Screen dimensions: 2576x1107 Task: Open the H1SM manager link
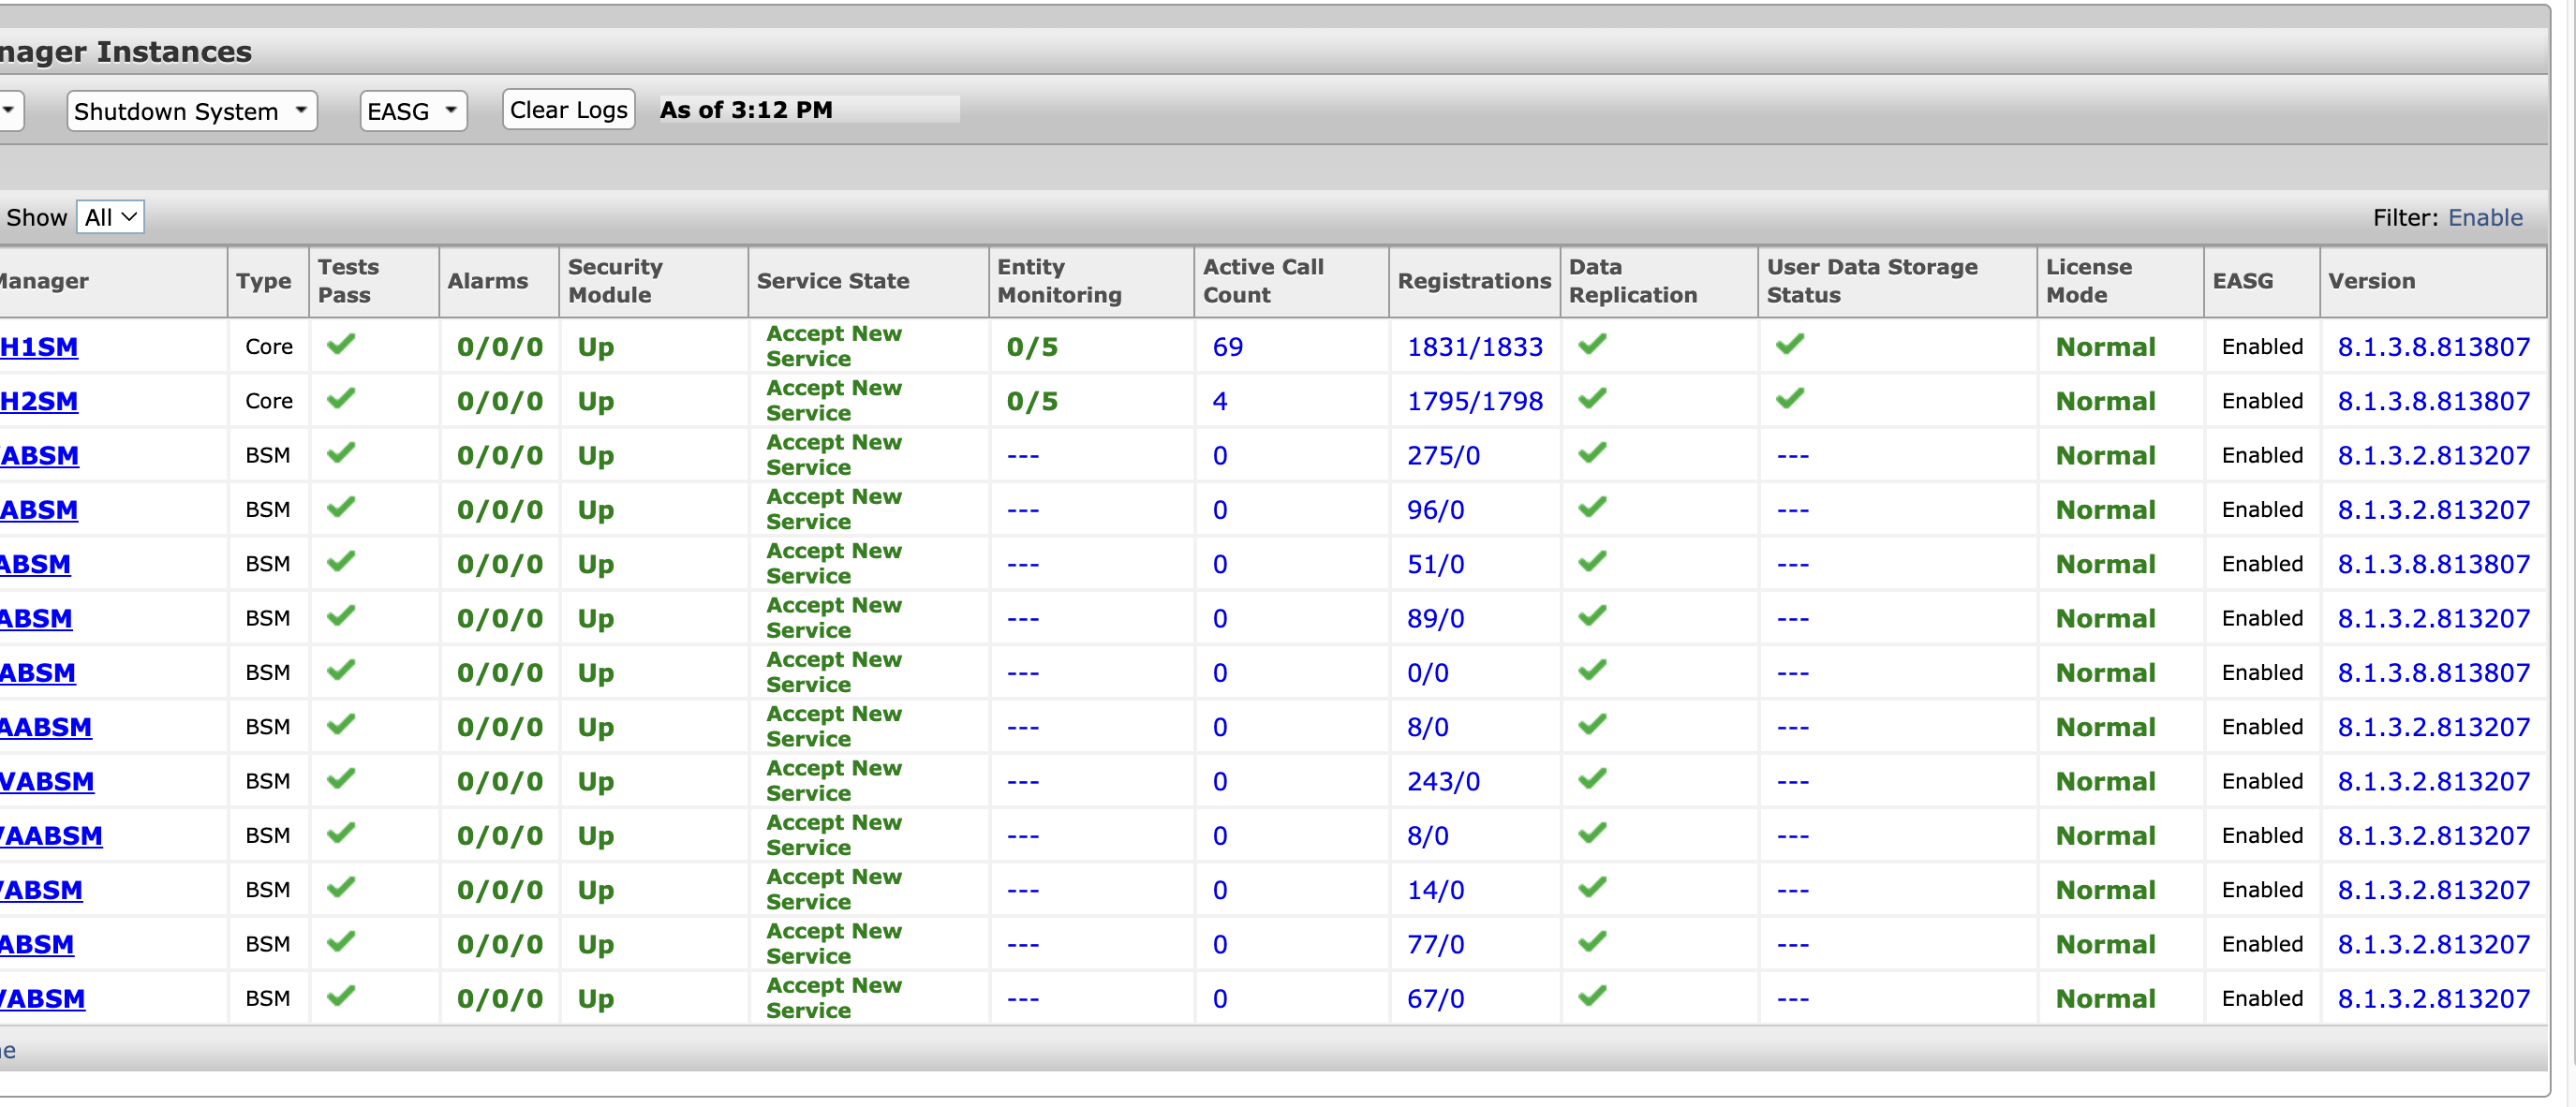coord(39,347)
